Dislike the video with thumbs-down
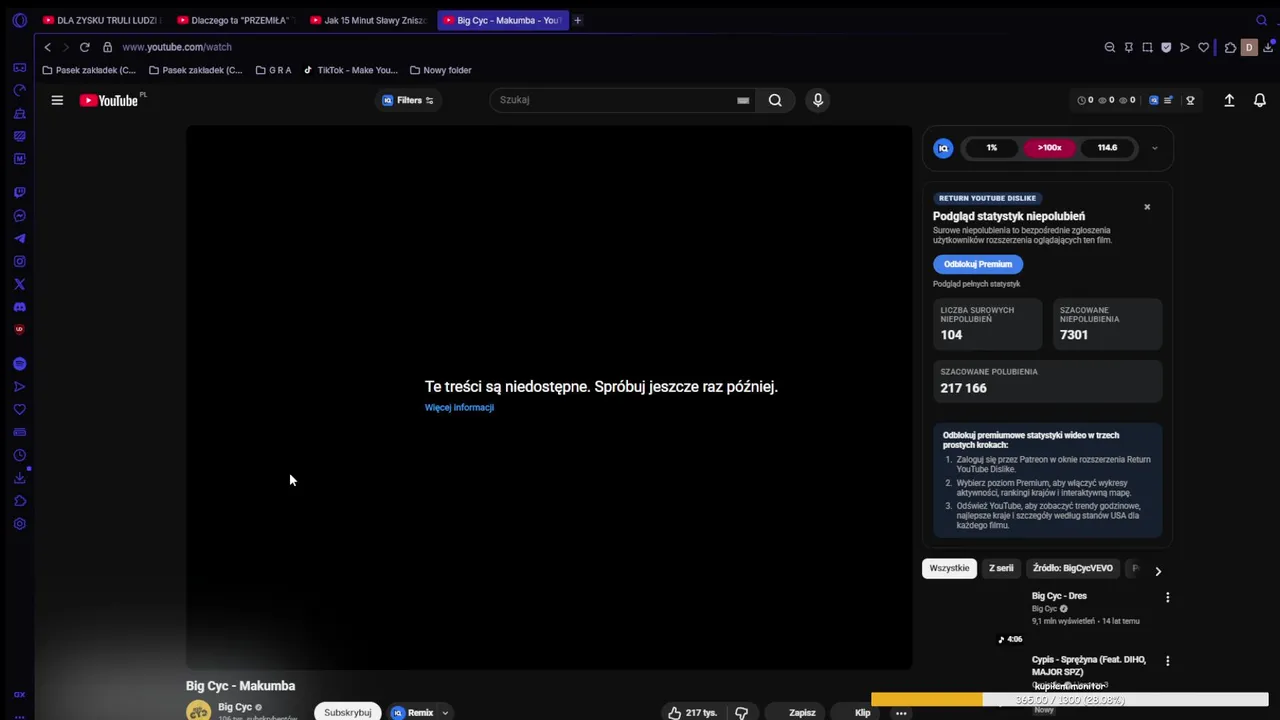 tap(741, 713)
